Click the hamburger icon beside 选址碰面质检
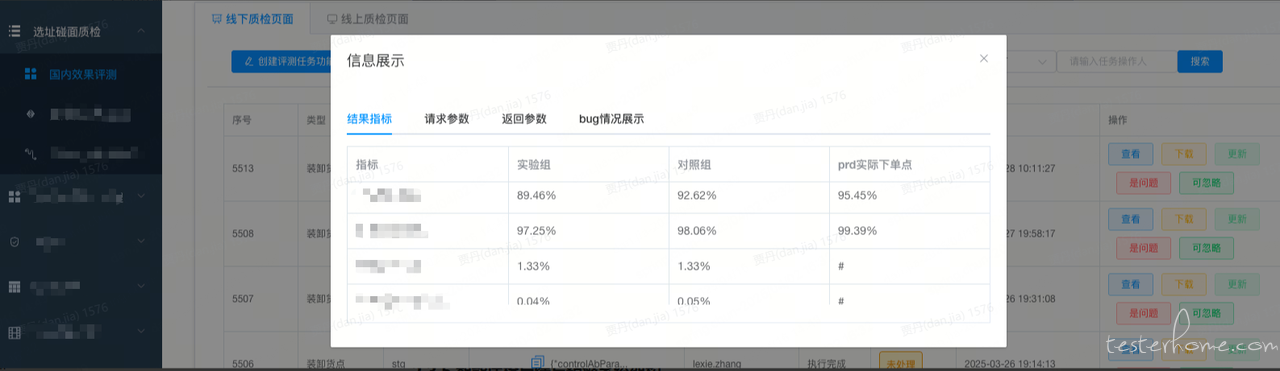Screen dimensions: 1280x371 pos(14,32)
